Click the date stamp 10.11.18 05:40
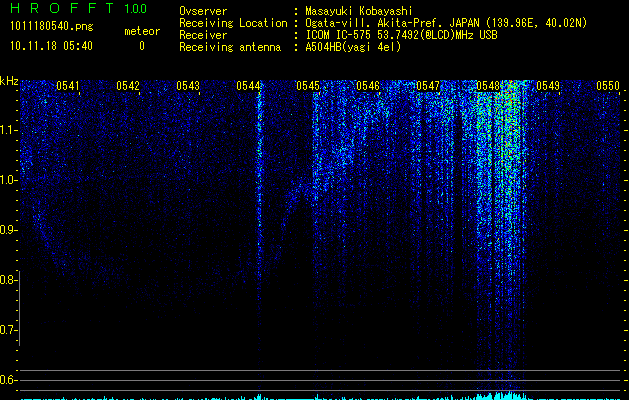This screenshot has width=629, height=400. tap(51, 46)
